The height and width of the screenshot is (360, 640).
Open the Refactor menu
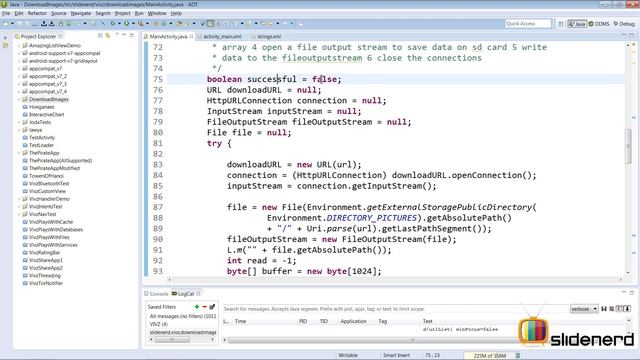(x=37, y=13)
